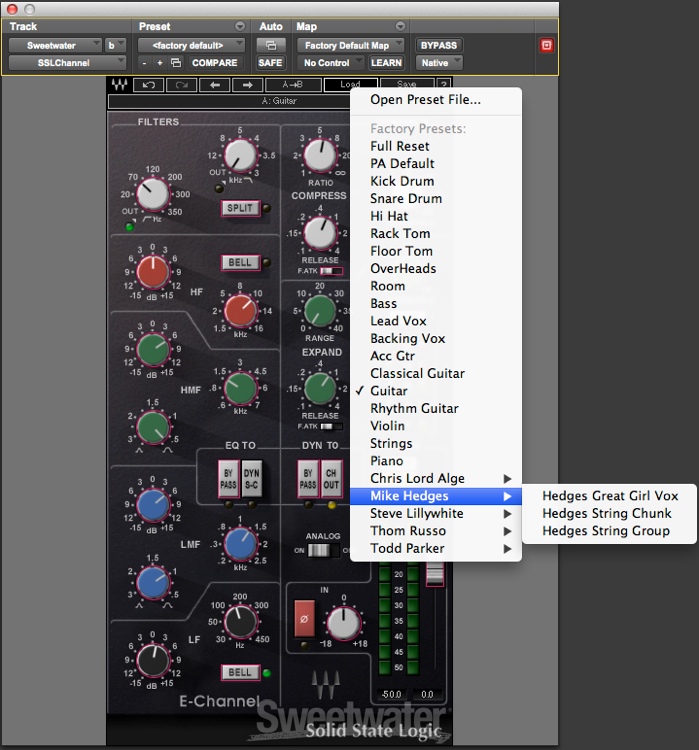The height and width of the screenshot is (750, 699).
Task: Click the undo arrow in plugin toolbar
Action: (x=148, y=85)
